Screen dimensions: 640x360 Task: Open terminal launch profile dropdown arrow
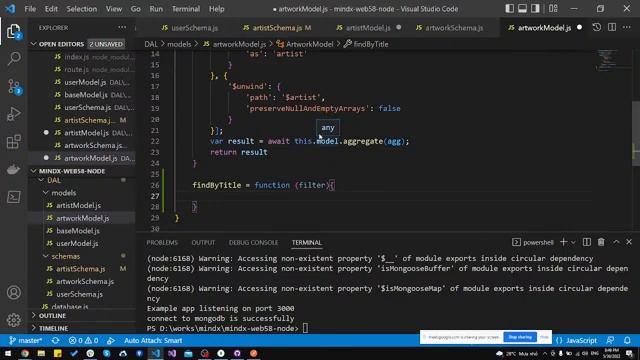click(x=573, y=242)
